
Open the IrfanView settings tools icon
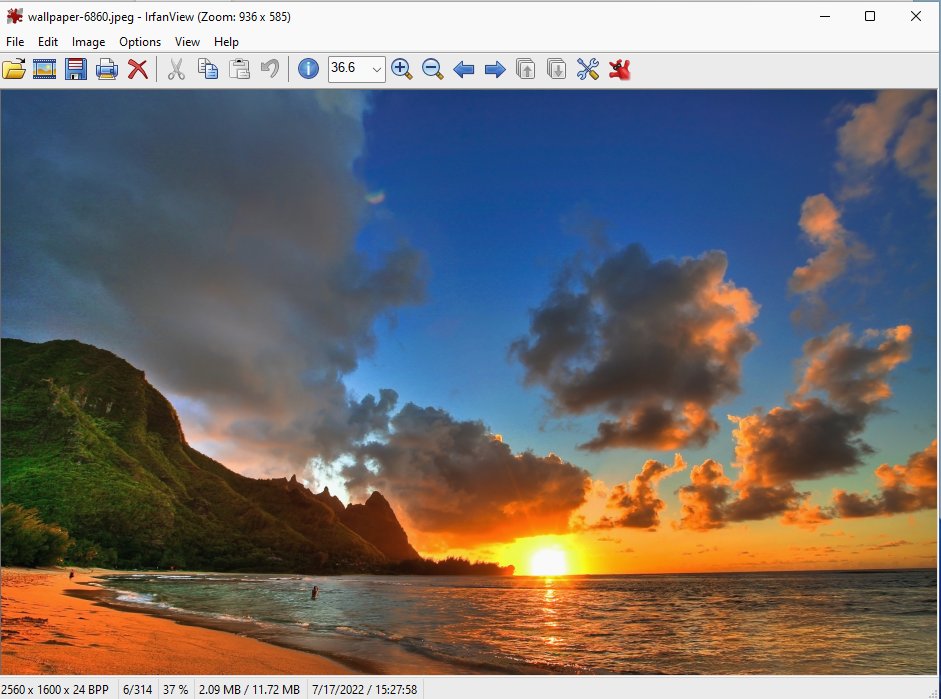(588, 69)
